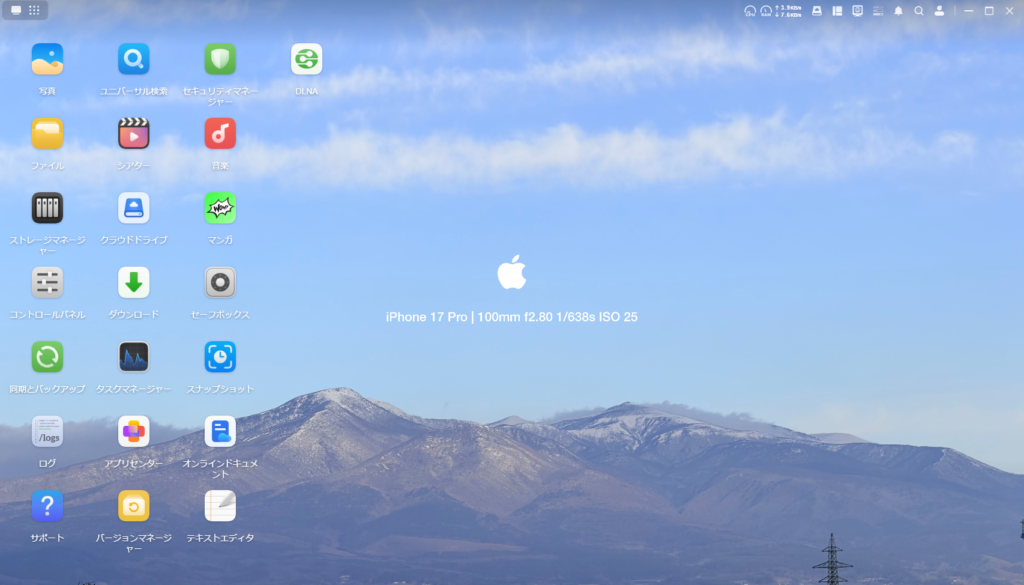Viewport: 1024px width, 585px height.
Task: Launch ユニバーサル検索 universal search app
Action: coord(134,59)
